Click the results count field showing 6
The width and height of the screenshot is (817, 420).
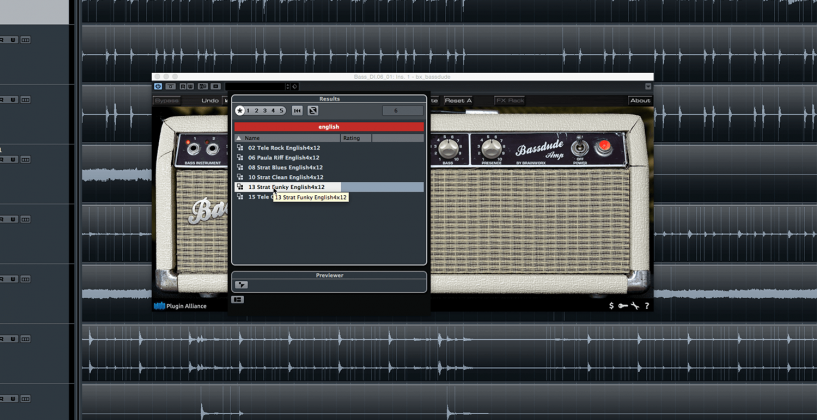coord(402,110)
